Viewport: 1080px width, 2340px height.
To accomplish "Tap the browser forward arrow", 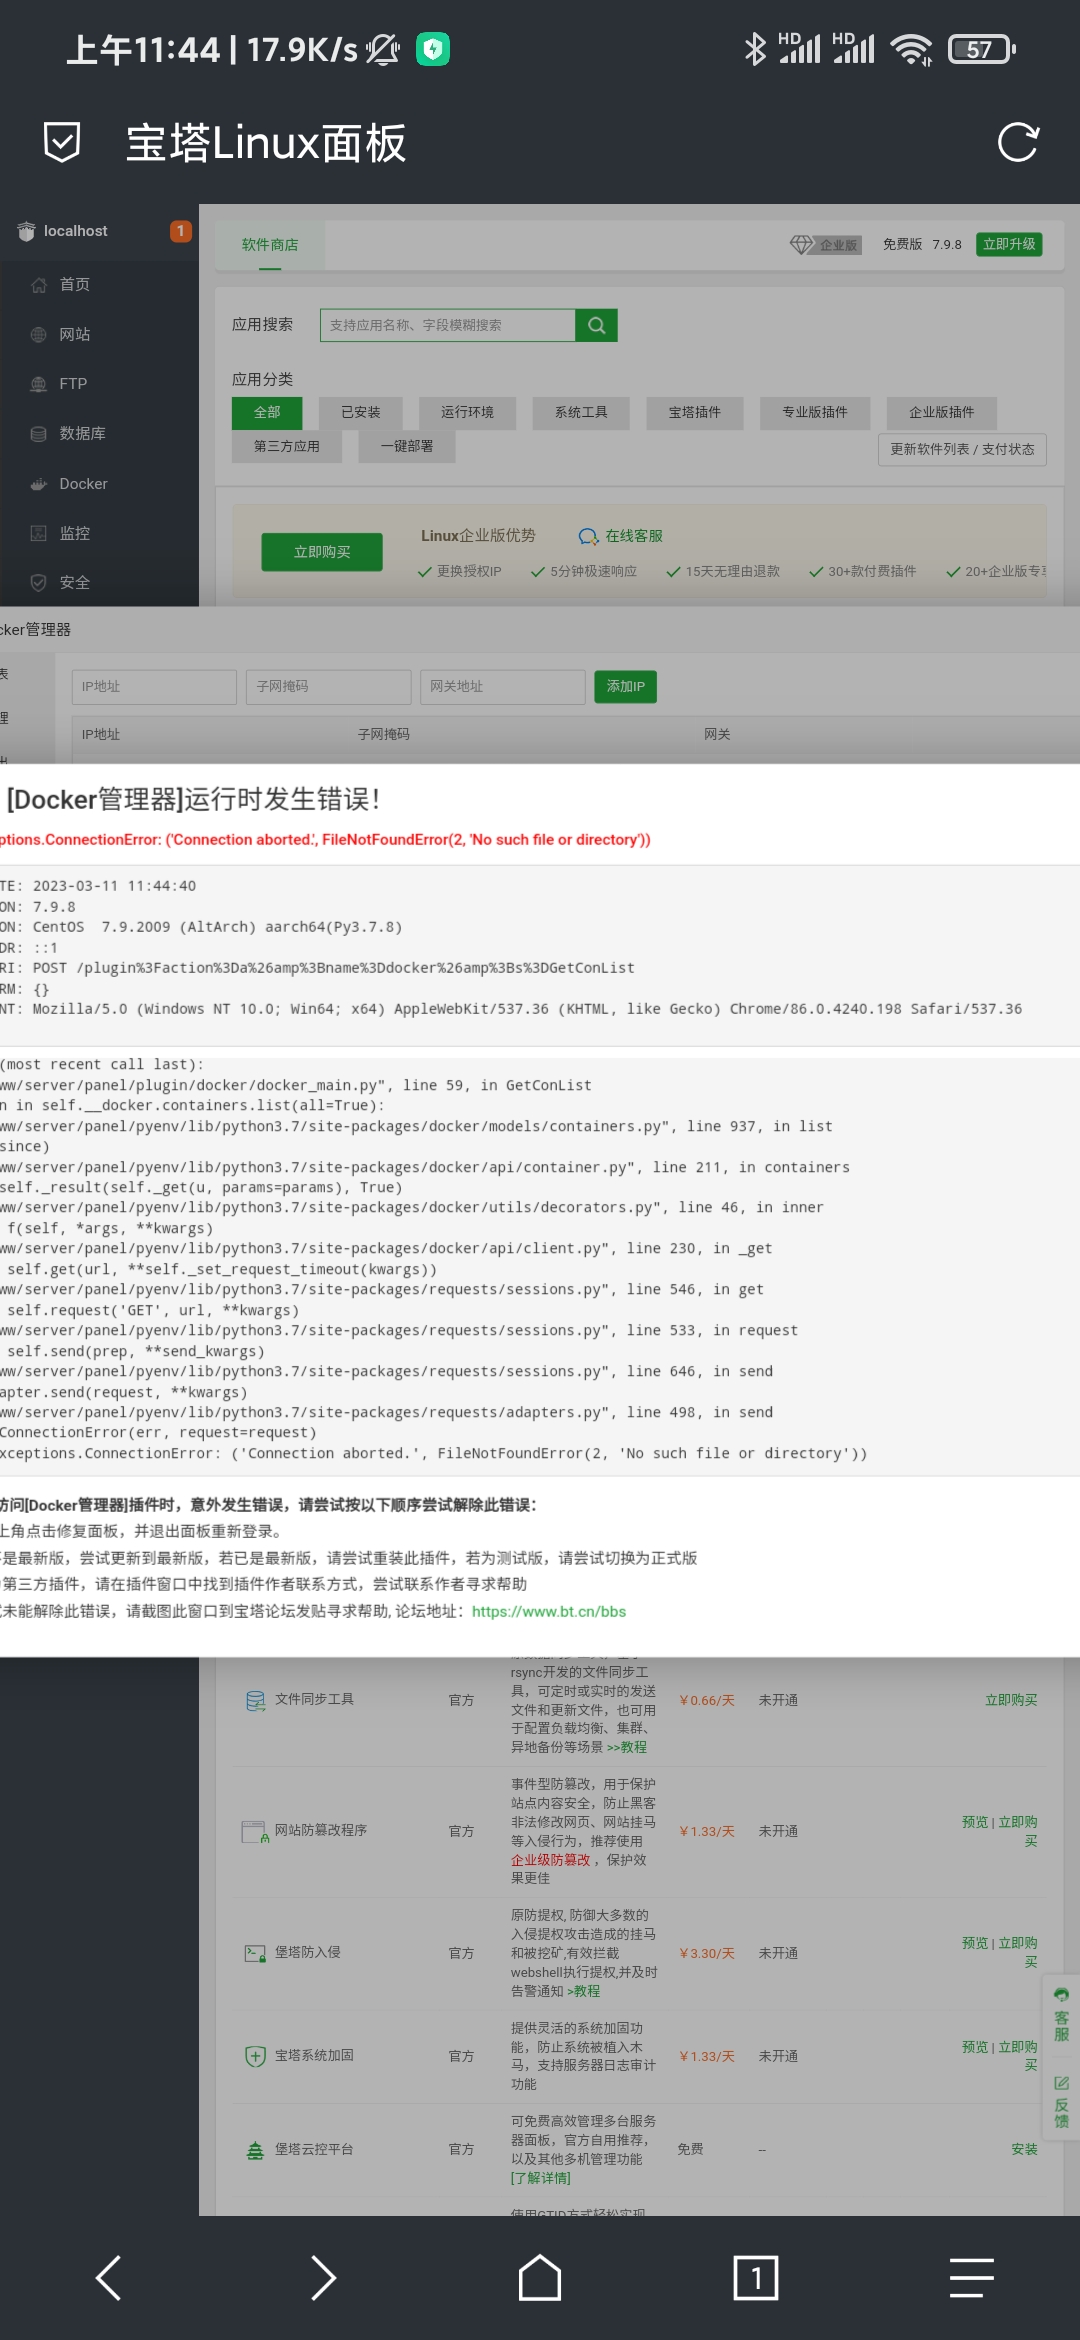I will [x=323, y=2278].
